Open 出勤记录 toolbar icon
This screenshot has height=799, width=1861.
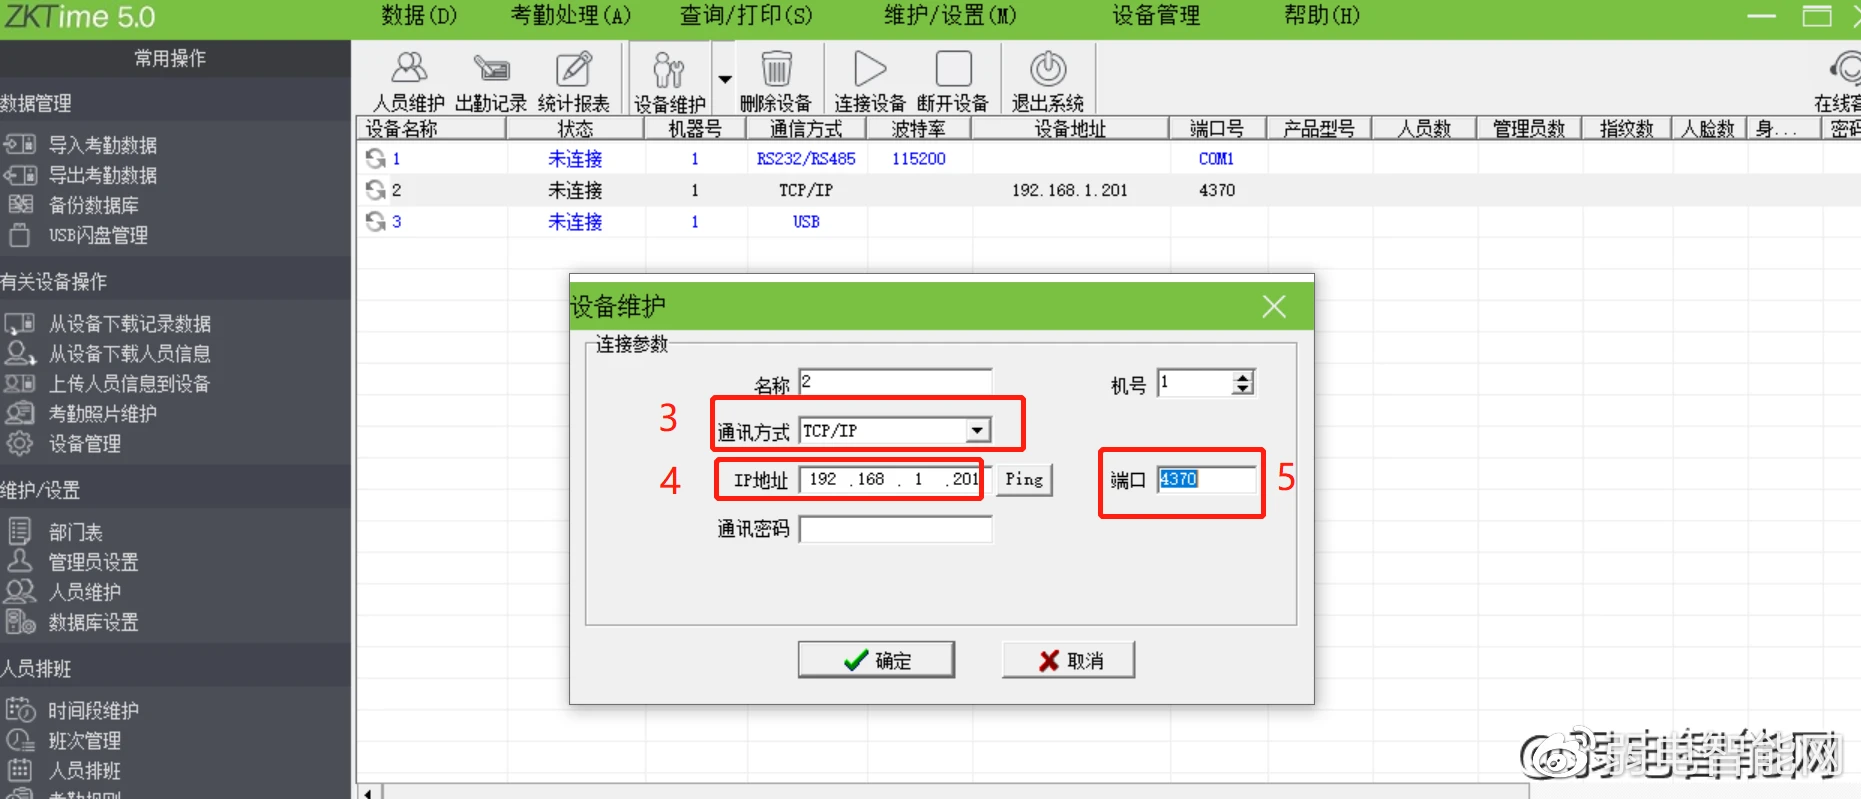click(490, 81)
